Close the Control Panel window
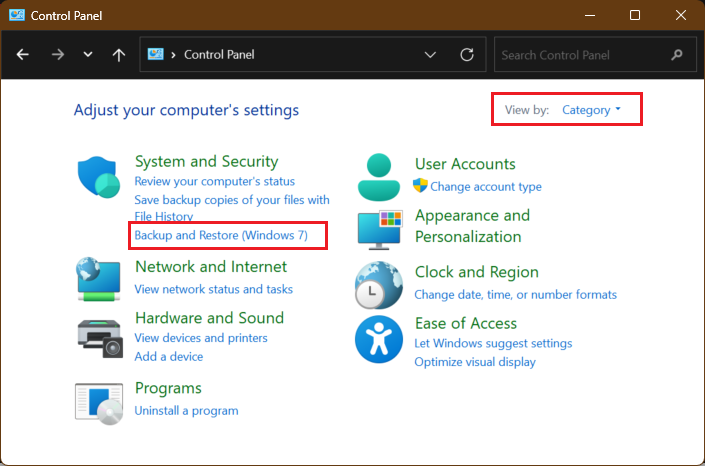 681,15
